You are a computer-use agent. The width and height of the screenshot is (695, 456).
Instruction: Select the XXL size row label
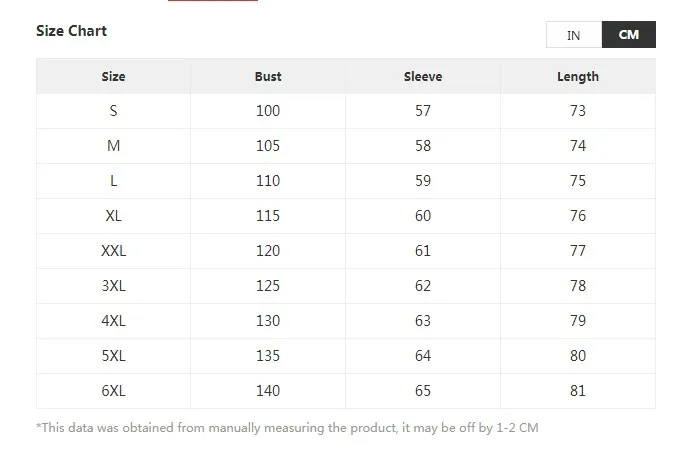114,251
